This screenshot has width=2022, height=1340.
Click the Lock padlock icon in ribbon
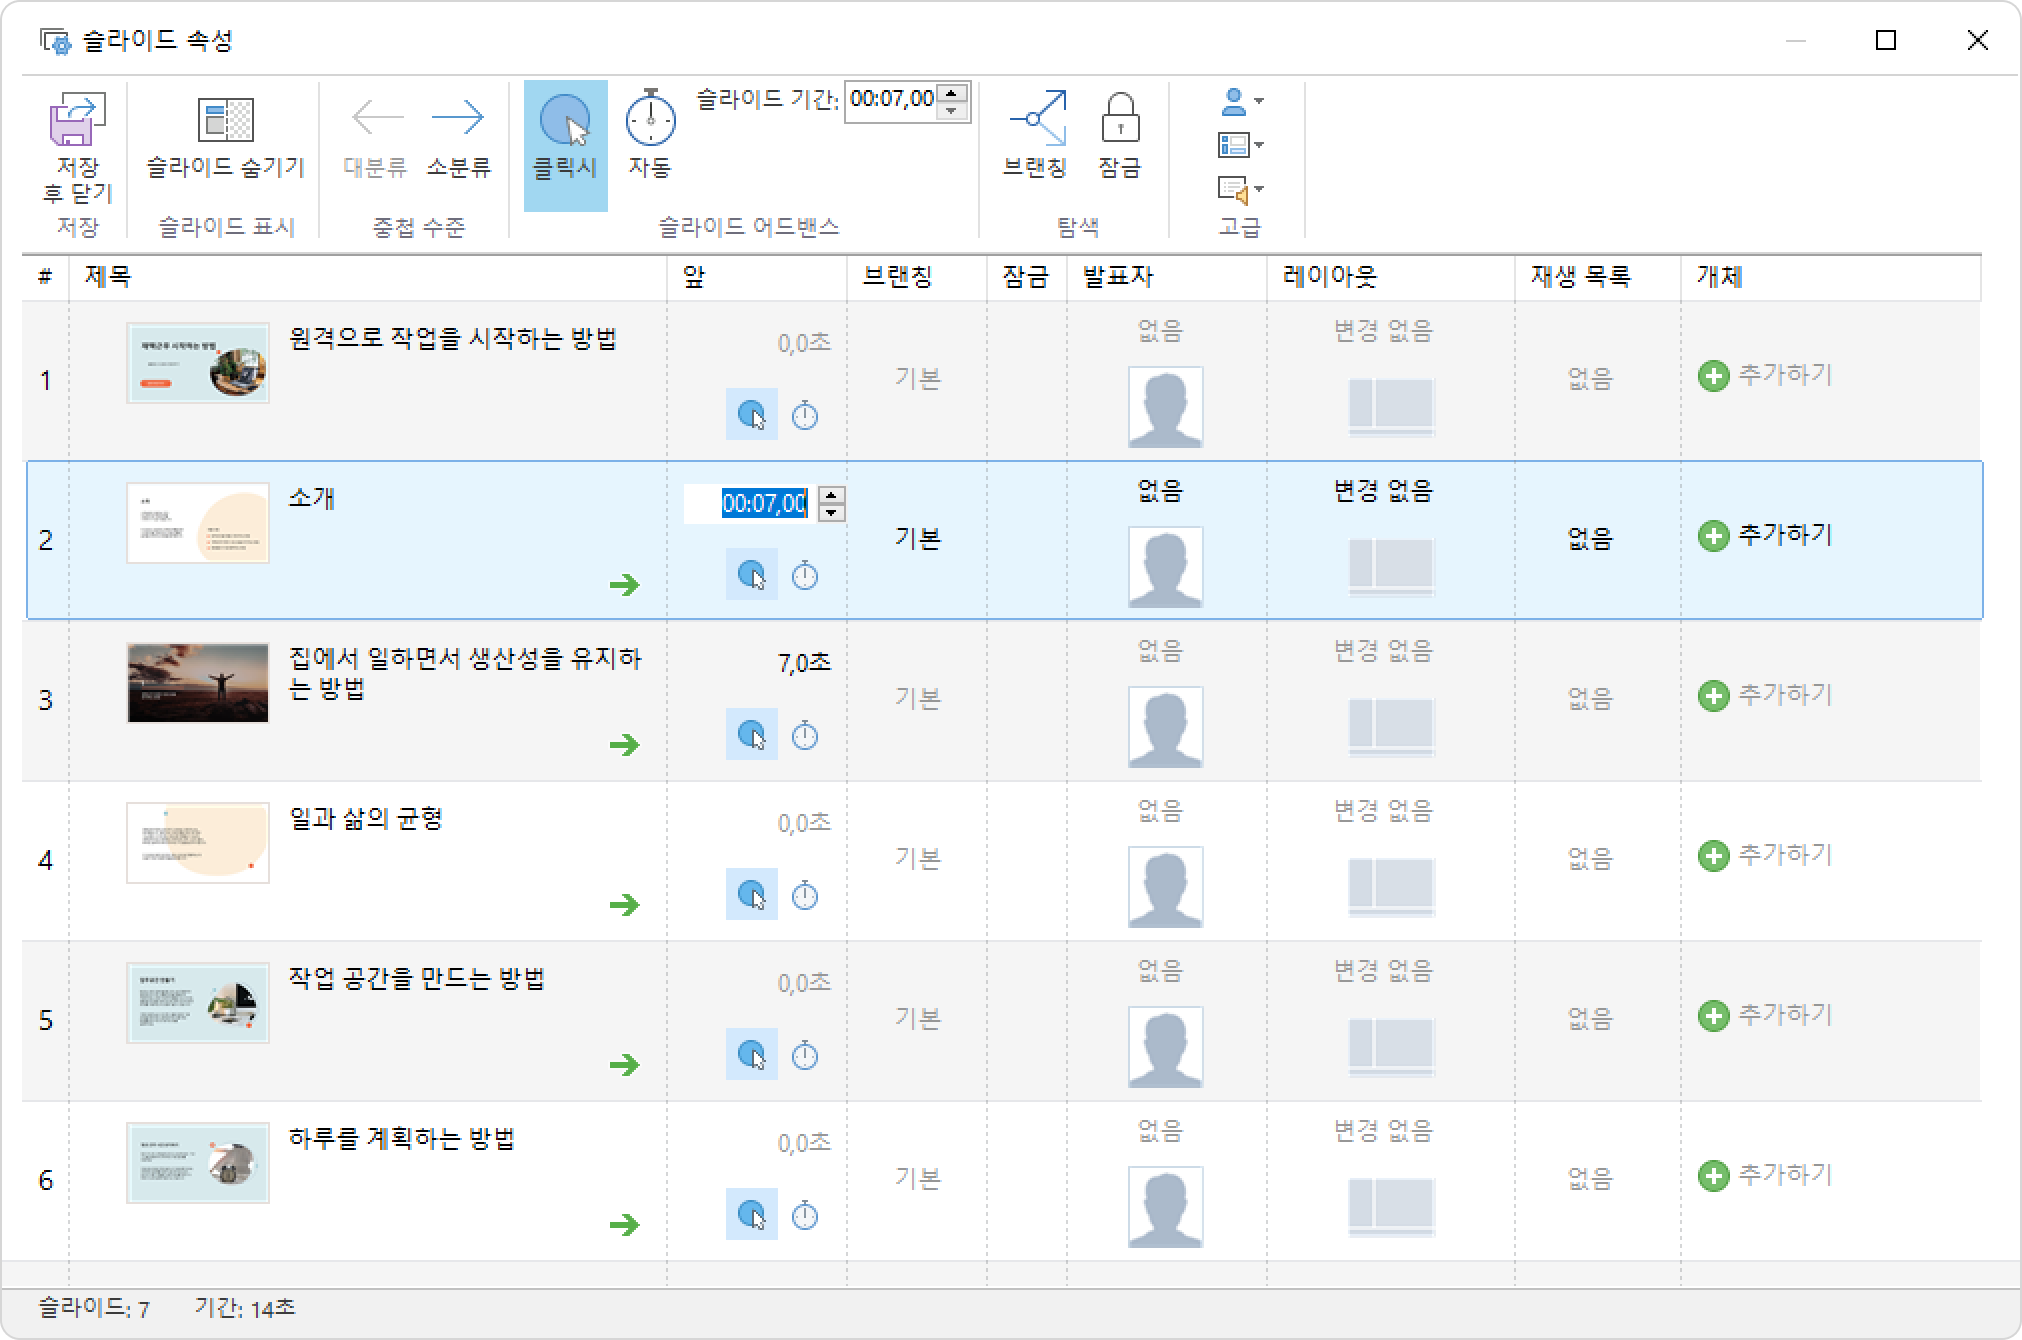[1120, 119]
